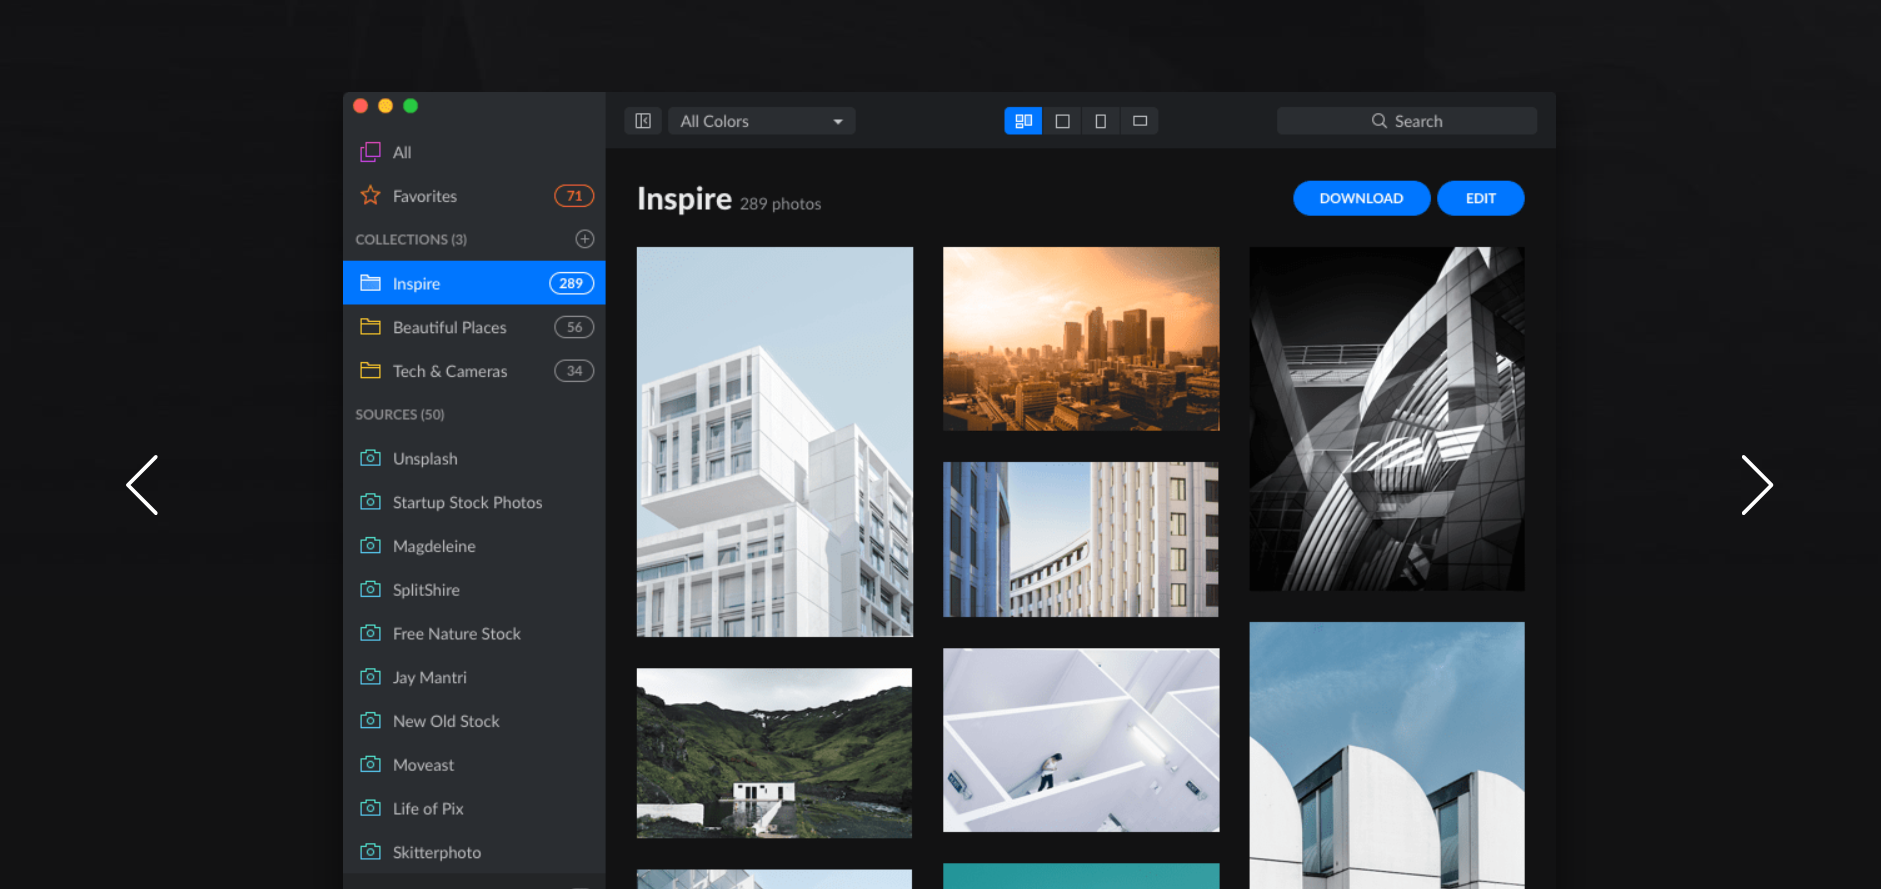Select the Inspire collection
This screenshot has width=1881, height=889.
coord(474,283)
